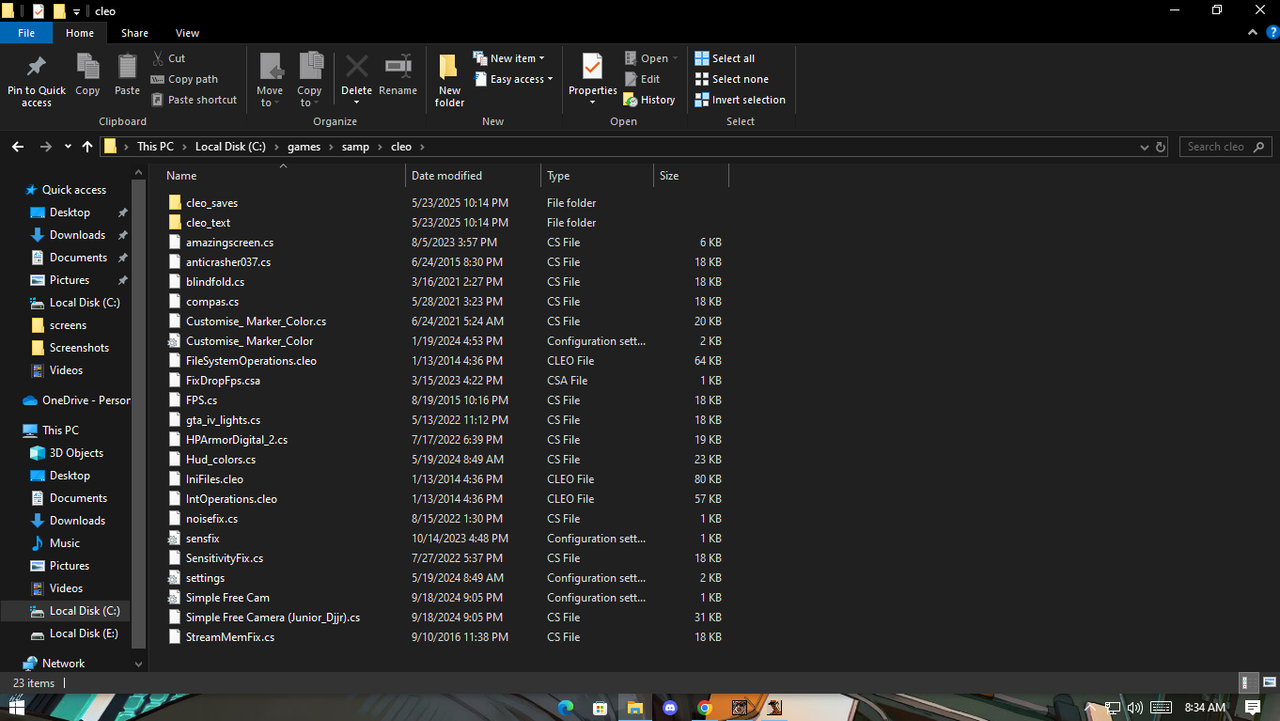Open the File menu
The image size is (1280, 721).
tap(27, 33)
